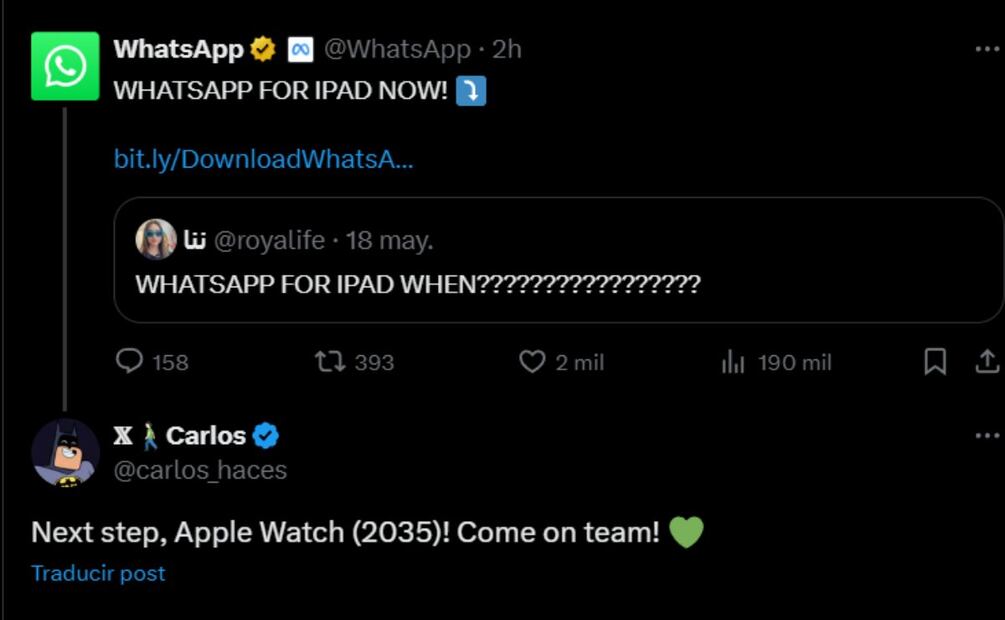The height and width of the screenshot is (620, 1005).
Task: Bookmark the WhatsApp post
Action: [x=935, y=361]
